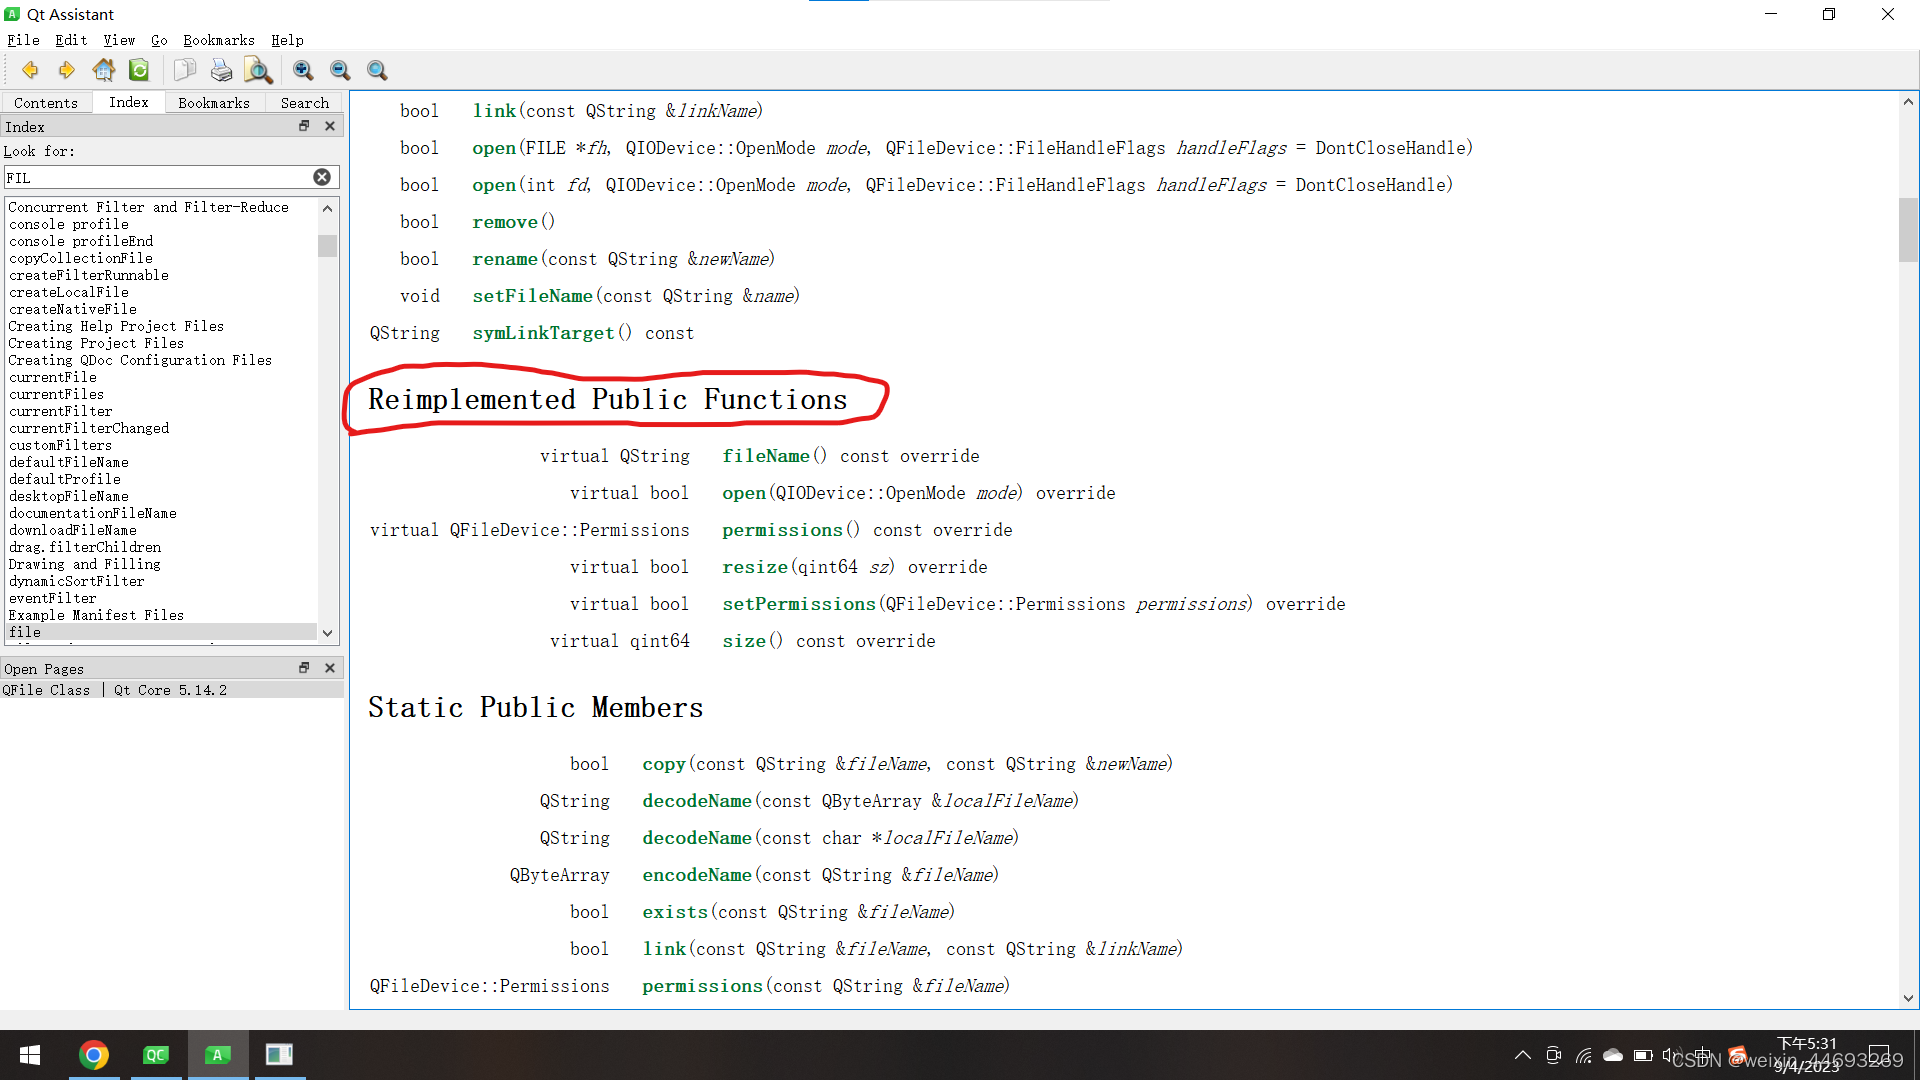Open the setFileName function link
The width and height of the screenshot is (1920, 1080).
[x=532, y=296]
